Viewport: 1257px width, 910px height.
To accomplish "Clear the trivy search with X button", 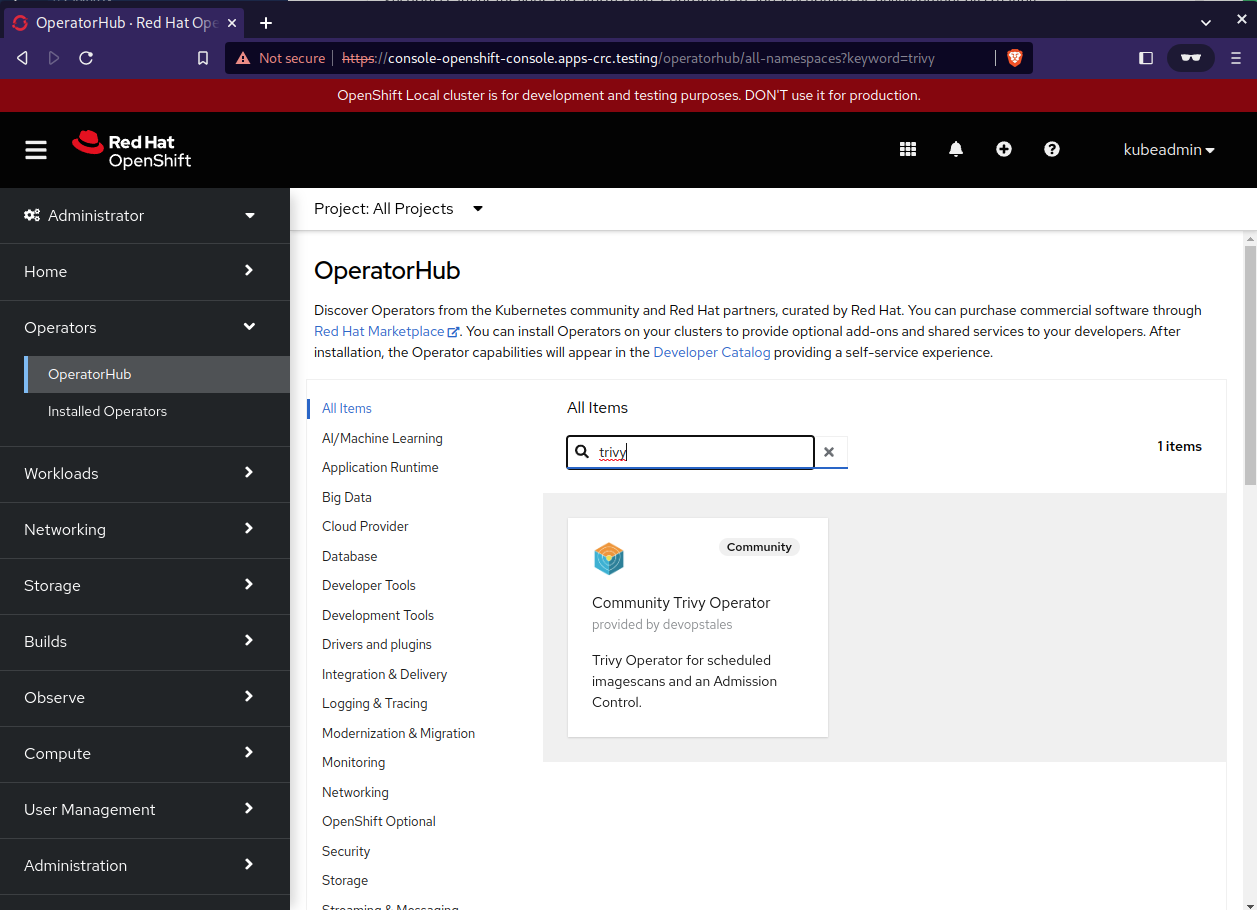I will pyautogui.click(x=829, y=452).
